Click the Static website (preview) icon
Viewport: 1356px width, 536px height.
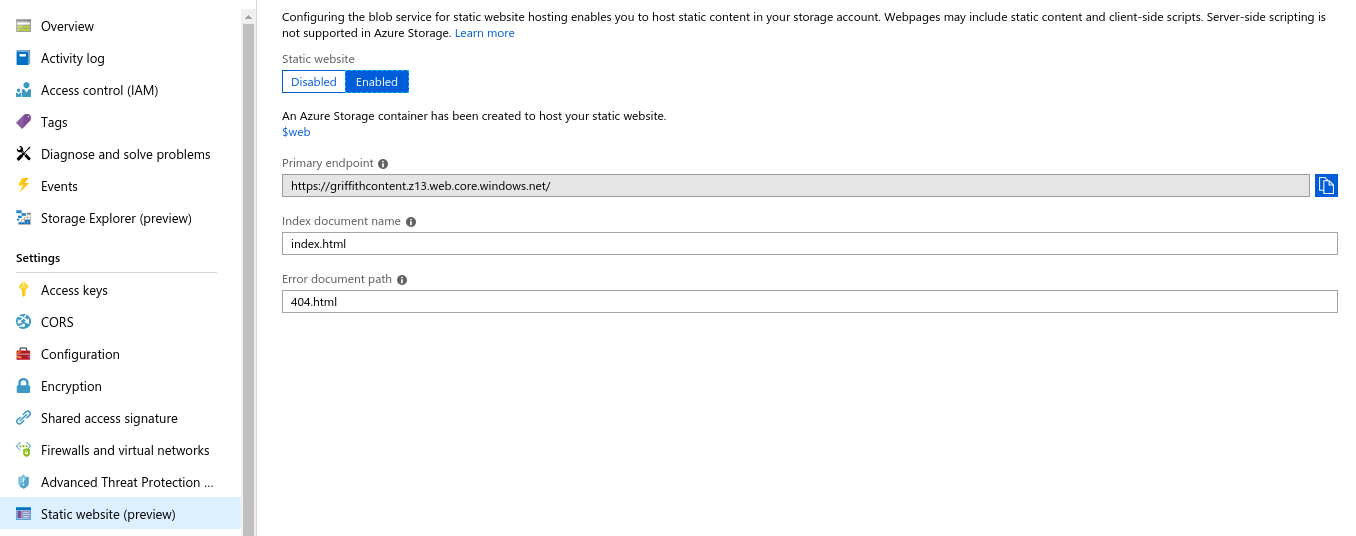tap(23, 514)
